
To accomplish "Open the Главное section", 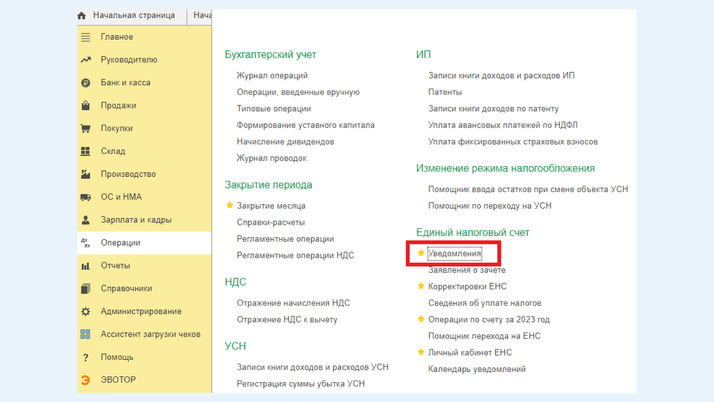I will point(117,37).
